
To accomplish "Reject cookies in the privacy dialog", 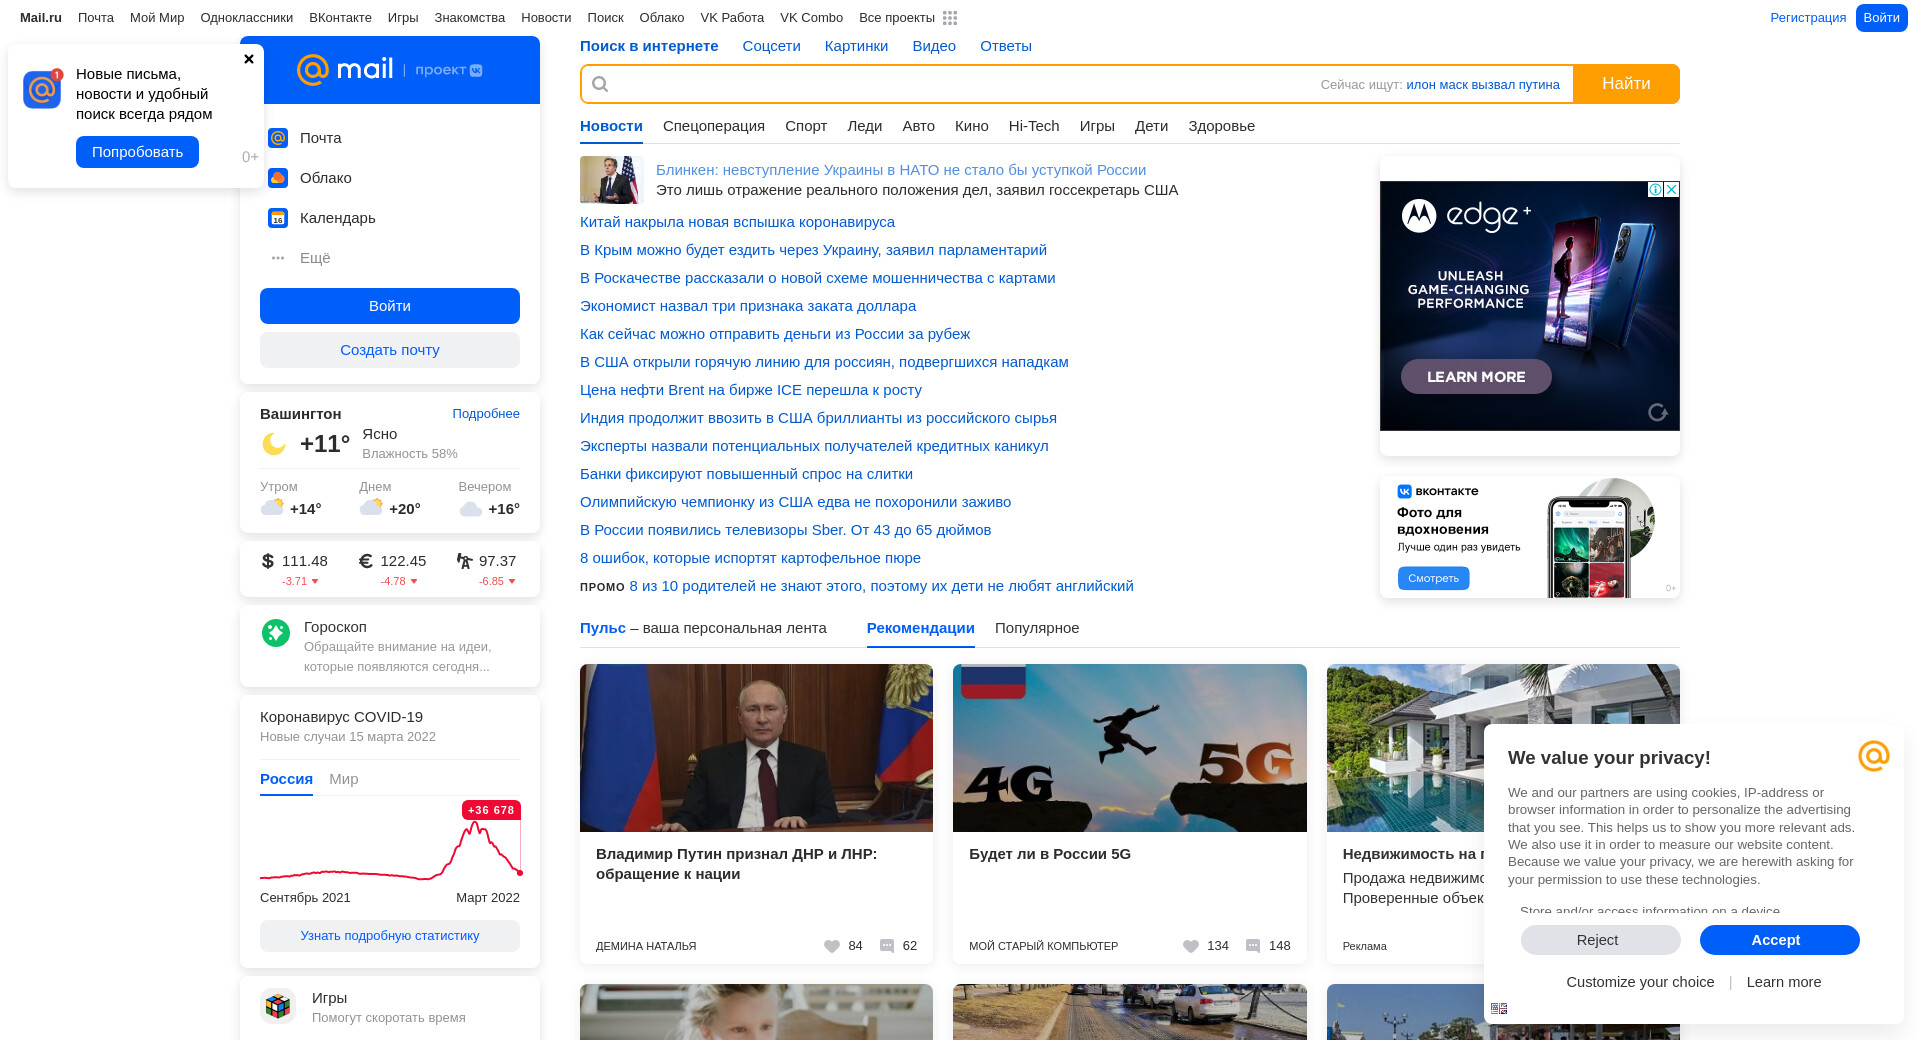I will (x=1601, y=940).
